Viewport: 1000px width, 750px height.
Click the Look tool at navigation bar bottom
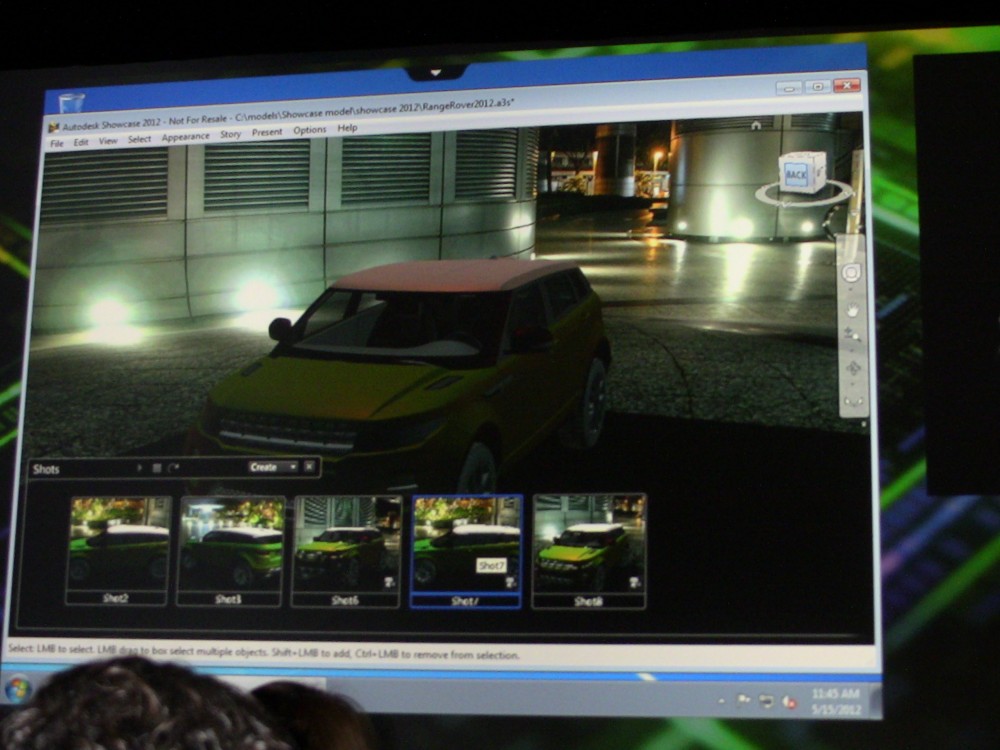(853, 402)
